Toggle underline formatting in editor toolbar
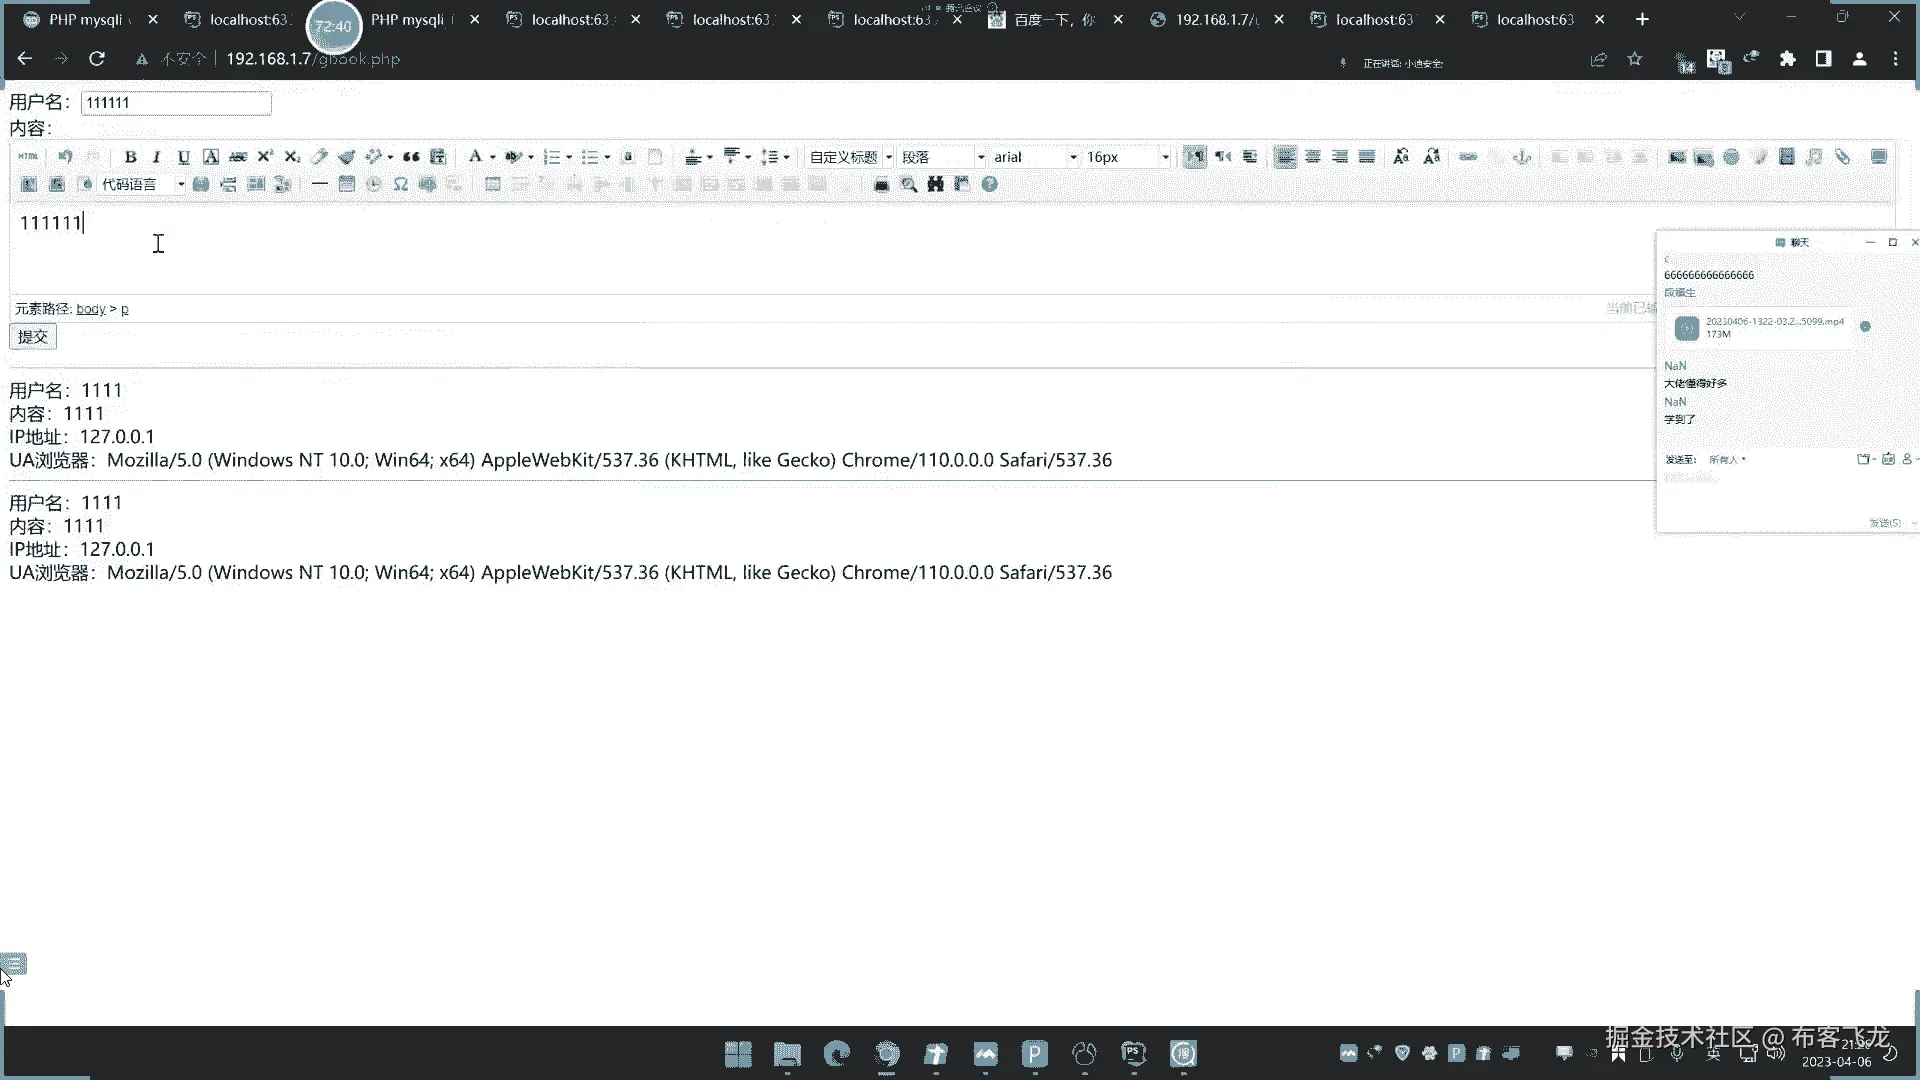1920x1080 pixels. pos(183,157)
